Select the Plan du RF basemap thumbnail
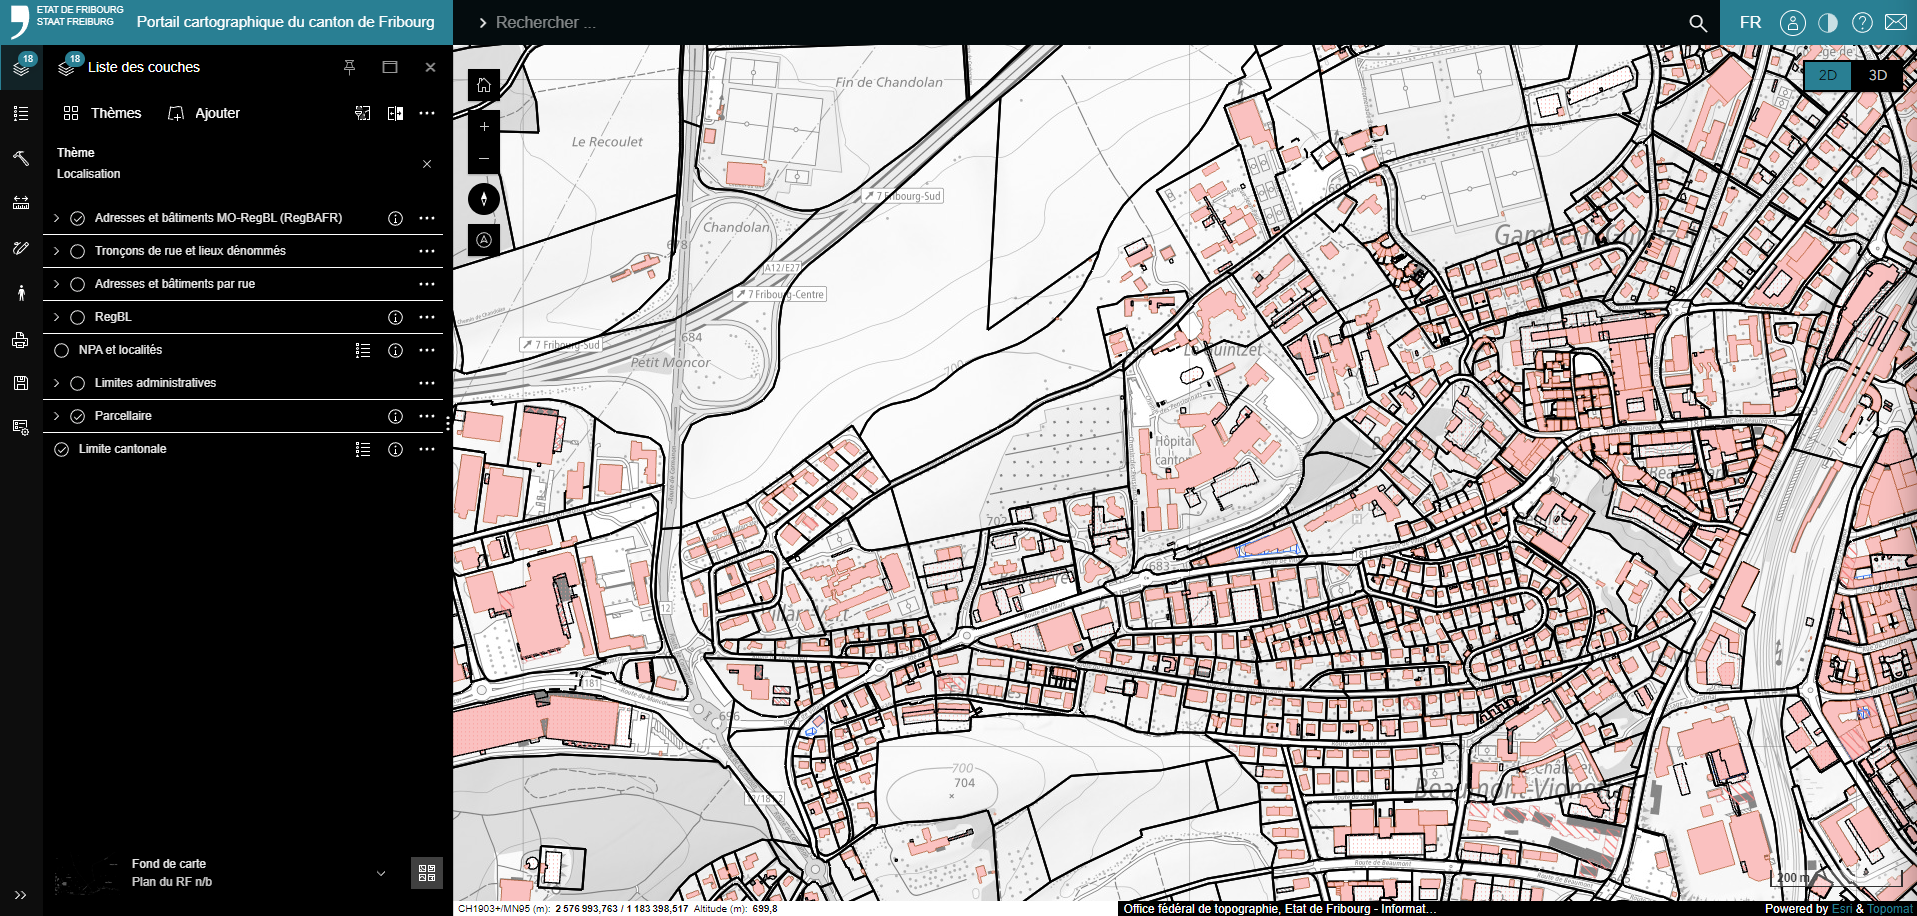1917x916 pixels. click(88, 874)
